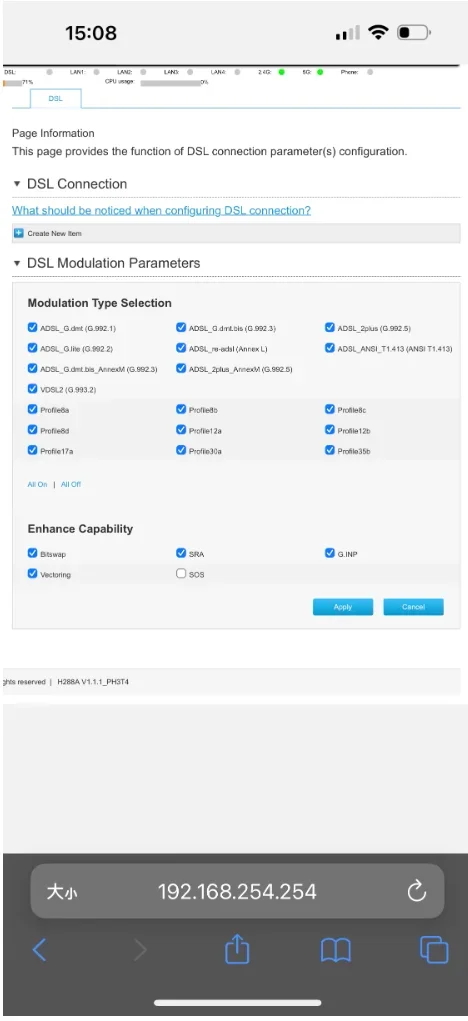This screenshot has height=1021, width=468.
Task: Click the 5G status indicator light
Action: point(320,72)
